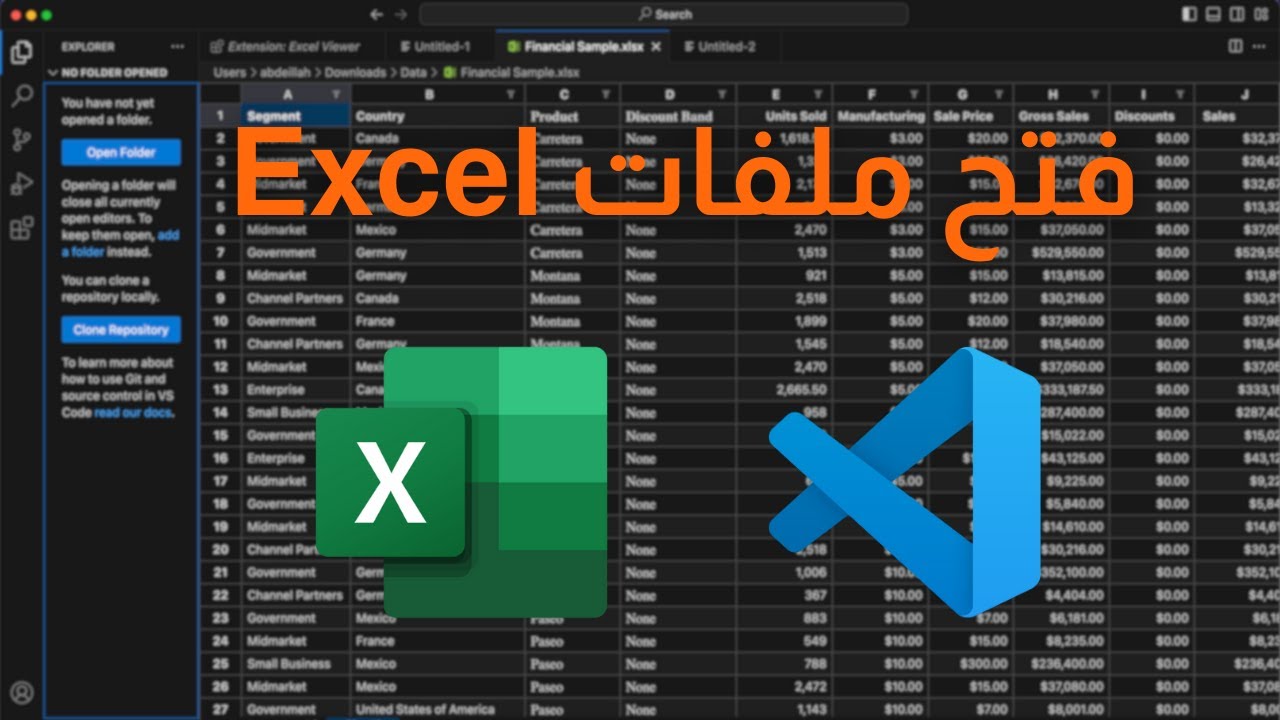The image size is (1280, 720).
Task: Open the filter dropdown for column A
Action: coord(337,93)
